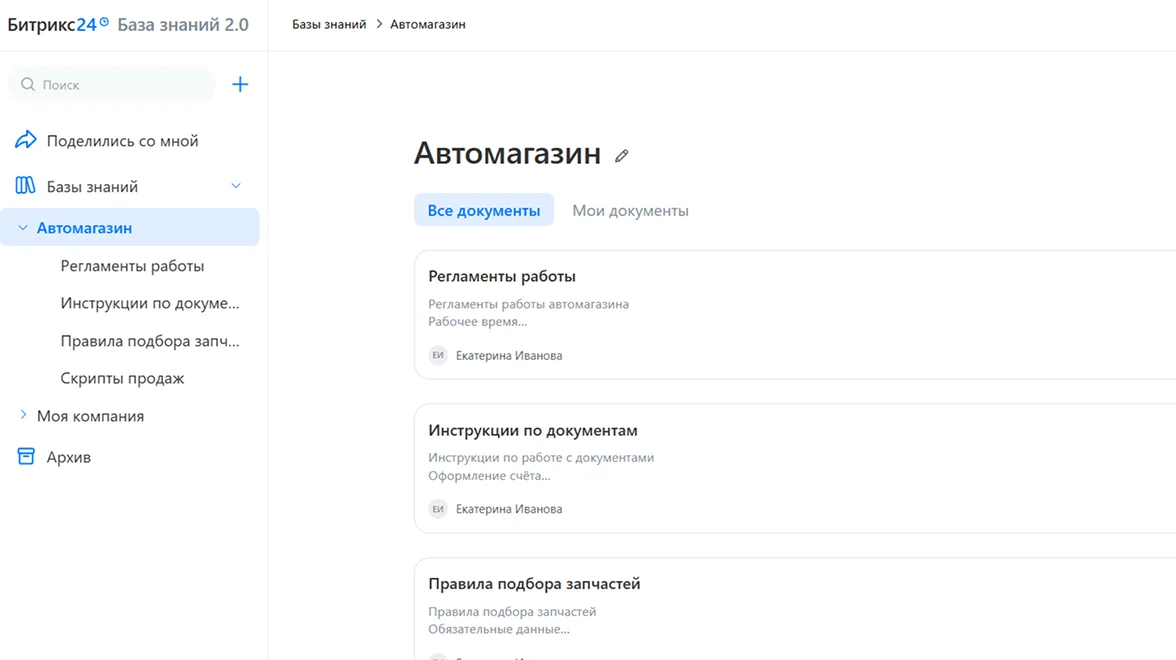Click text Регламенты работы автомагазина
The image size is (1176, 660).
[528, 304]
